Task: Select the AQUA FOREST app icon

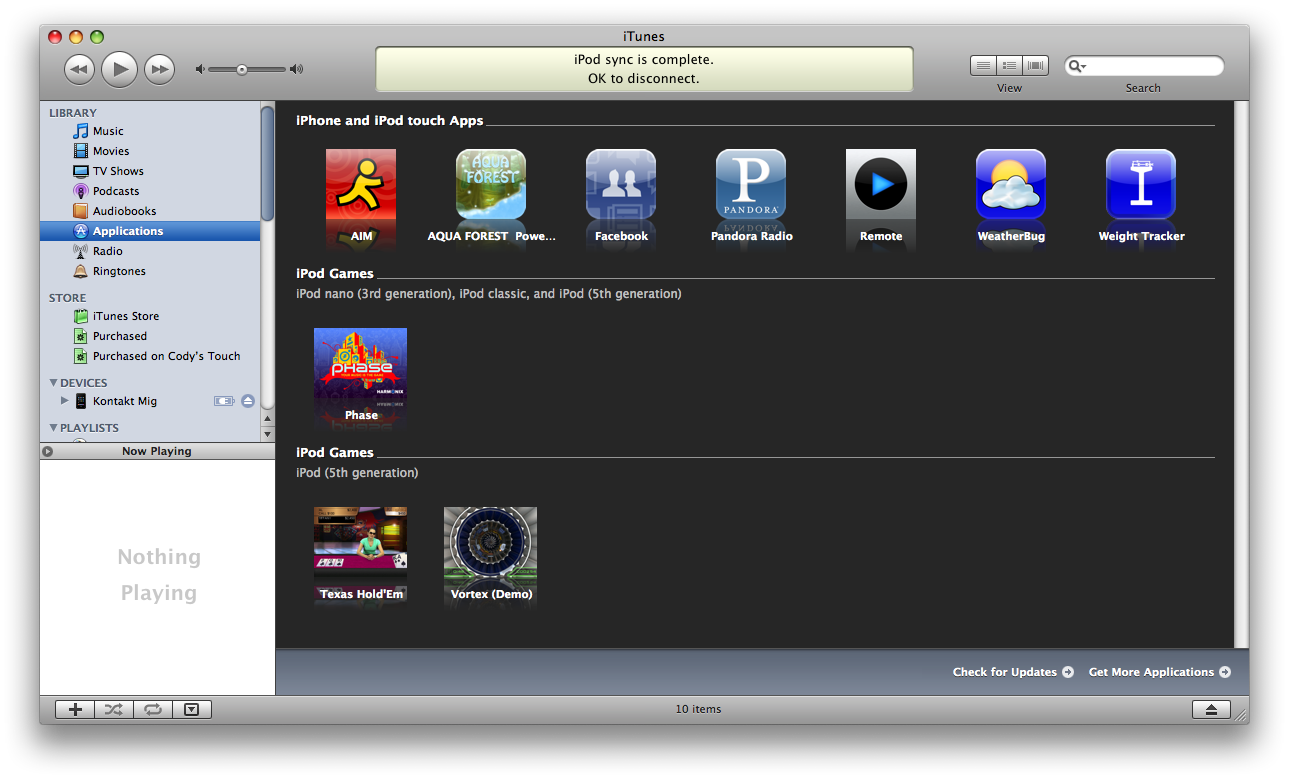Action: (491, 184)
